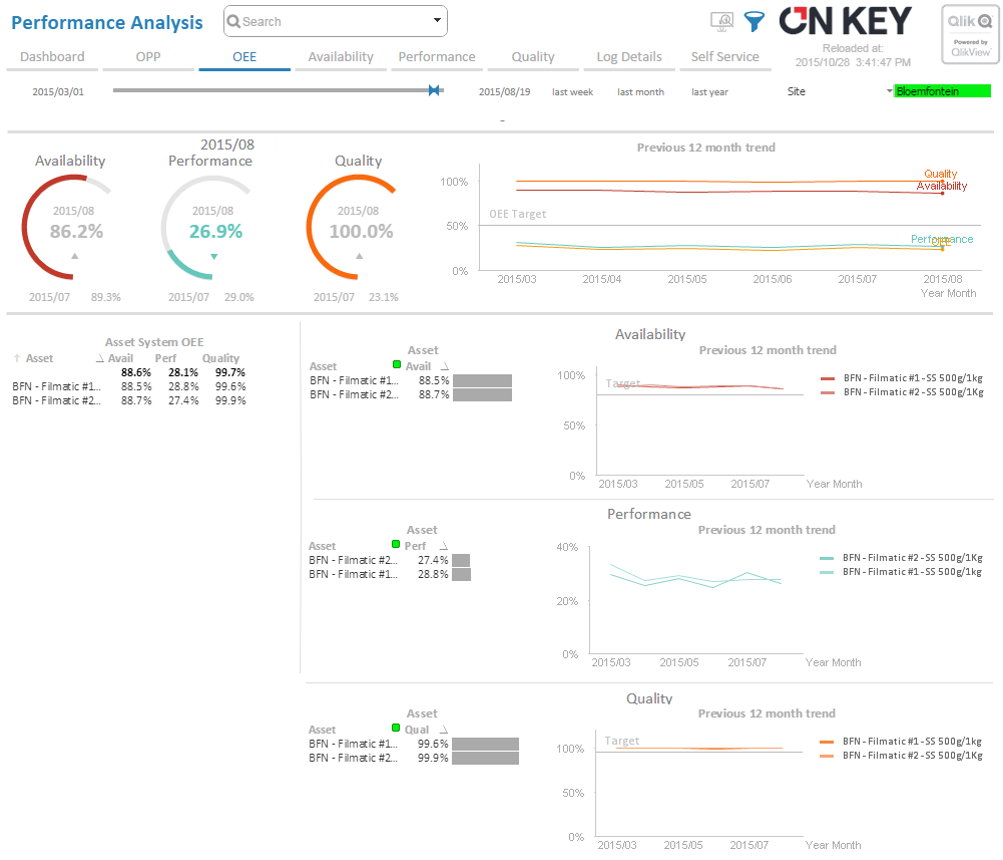
Task: Open the Search box dropdown arrow
Action: pyautogui.click(x=438, y=20)
